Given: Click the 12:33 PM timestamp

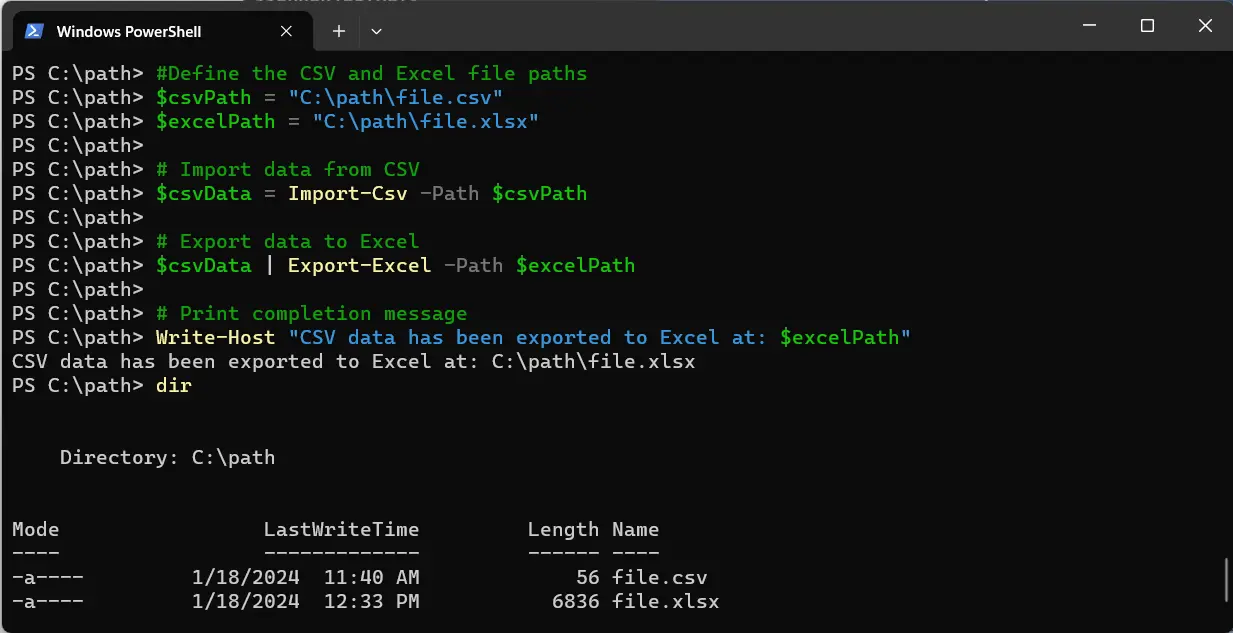Looking at the screenshot, I should point(371,601).
